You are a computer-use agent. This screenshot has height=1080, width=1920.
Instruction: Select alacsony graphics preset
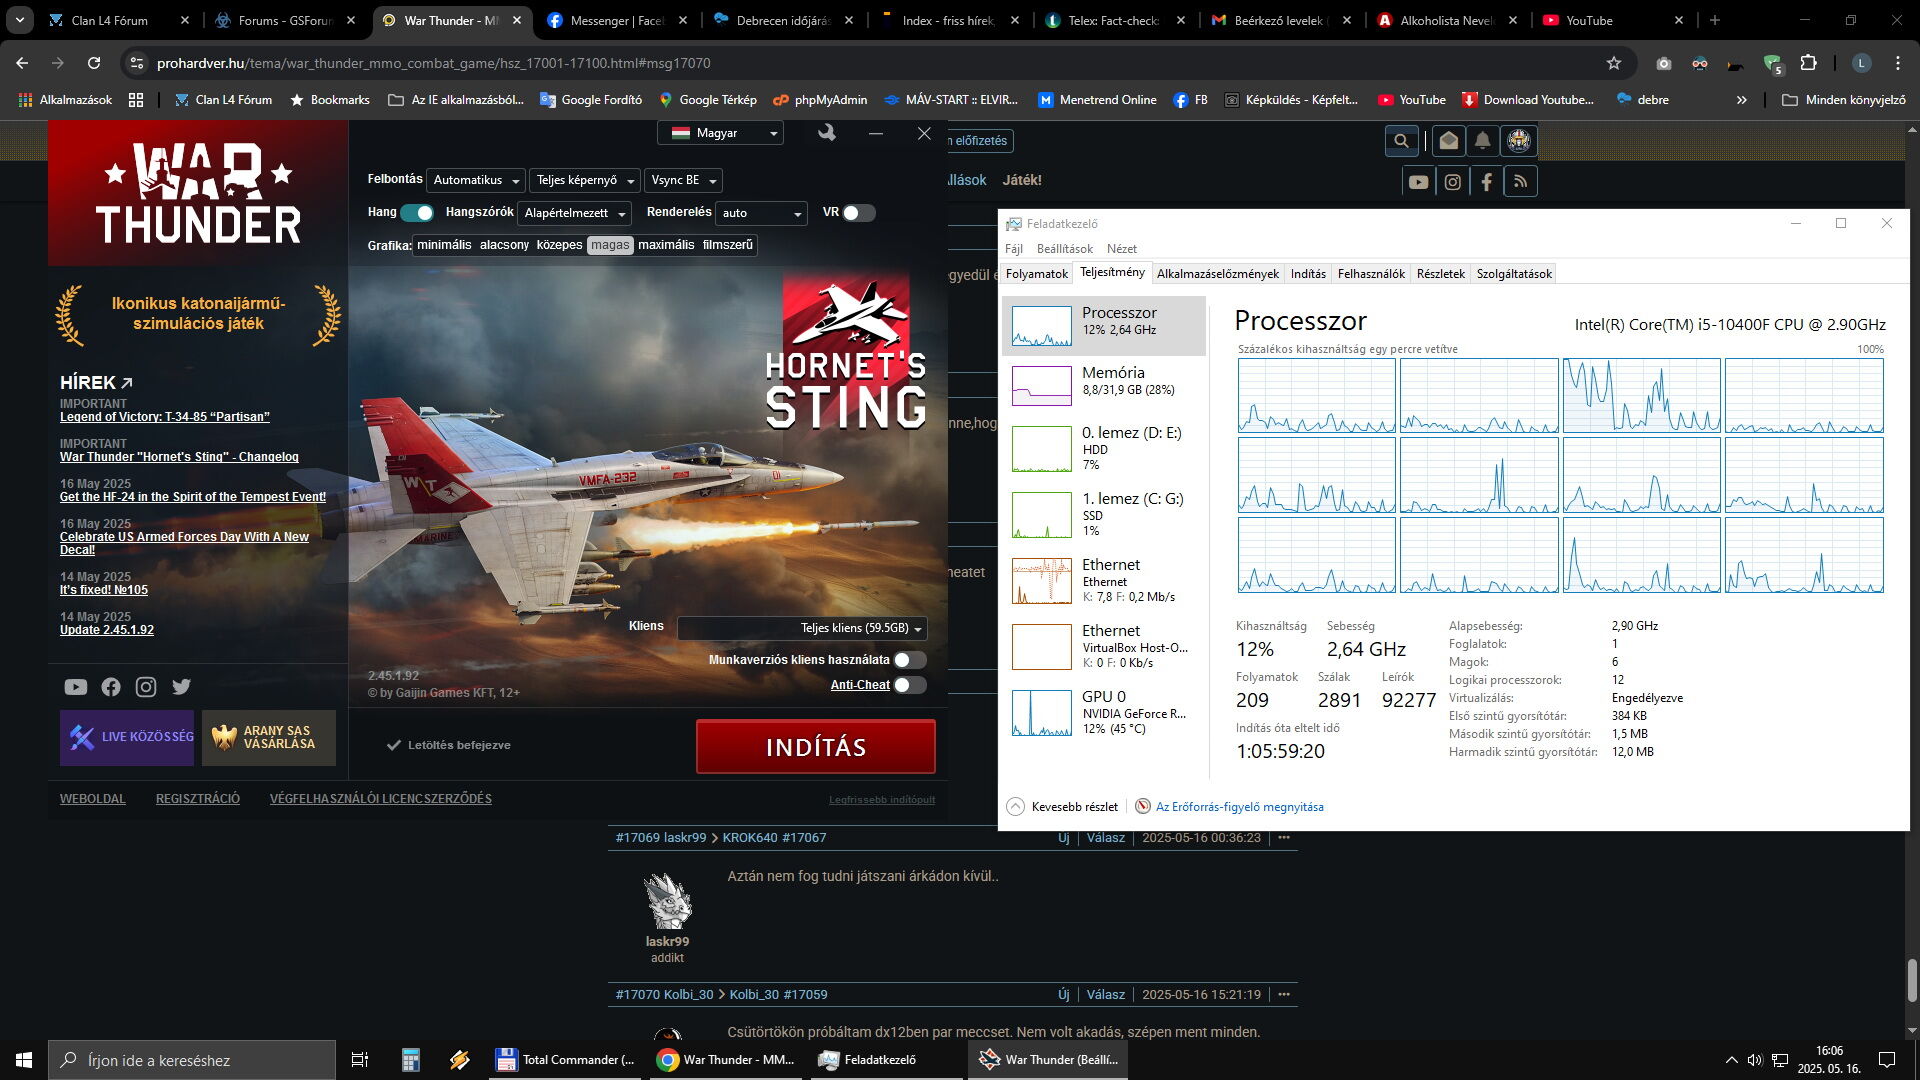pos(504,245)
